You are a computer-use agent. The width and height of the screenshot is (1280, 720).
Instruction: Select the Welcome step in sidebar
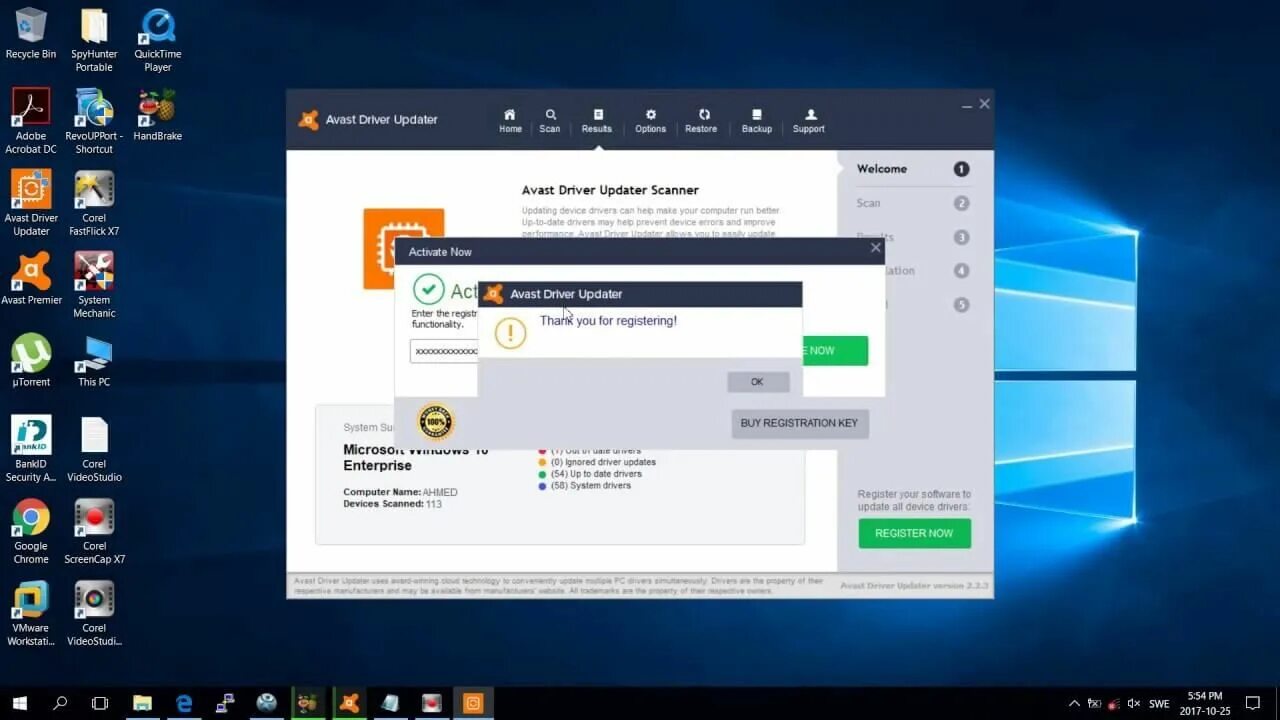click(x=882, y=169)
